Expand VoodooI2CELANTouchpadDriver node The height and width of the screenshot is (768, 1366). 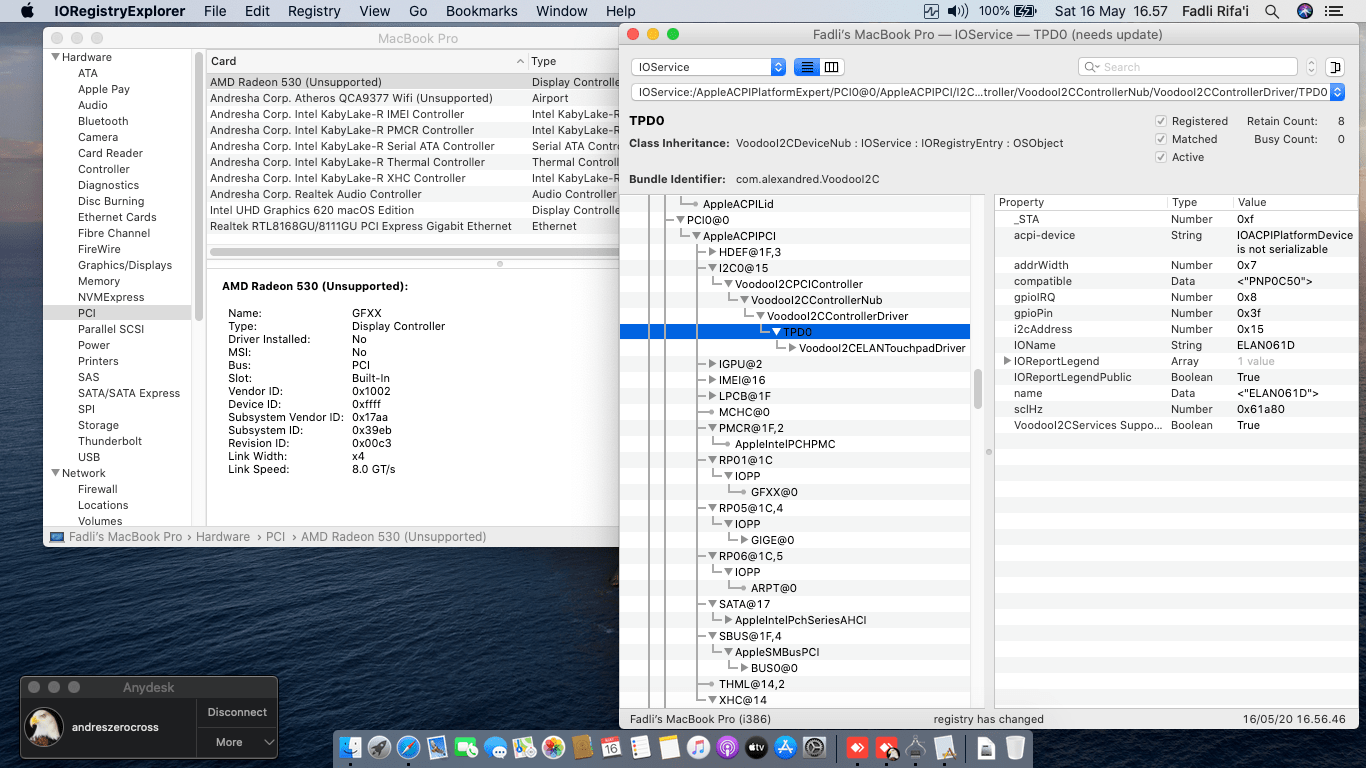[x=792, y=348]
